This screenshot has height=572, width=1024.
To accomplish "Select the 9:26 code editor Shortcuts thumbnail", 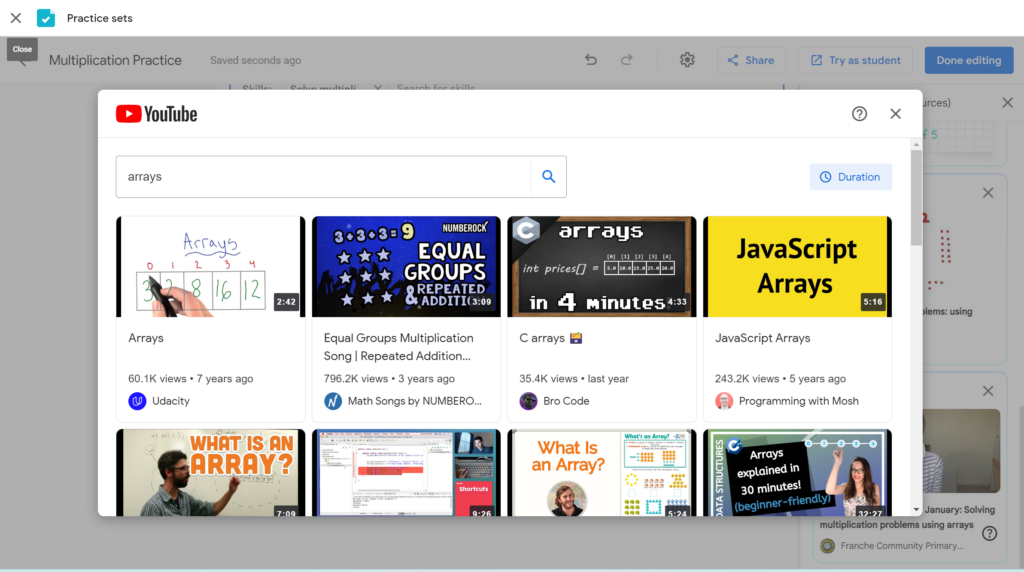I will pos(406,473).
